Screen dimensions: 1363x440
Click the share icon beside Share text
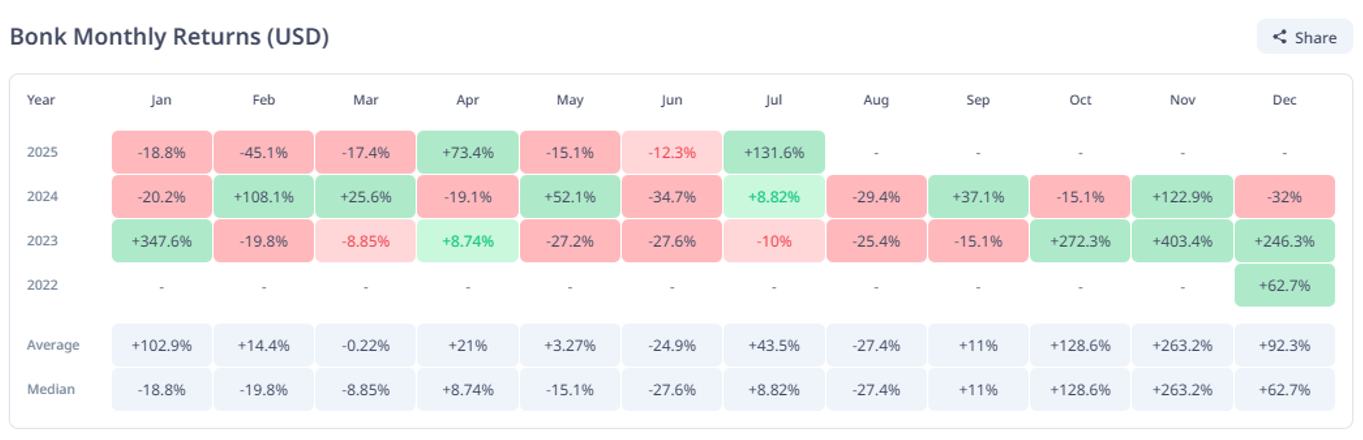point(1279,37)
